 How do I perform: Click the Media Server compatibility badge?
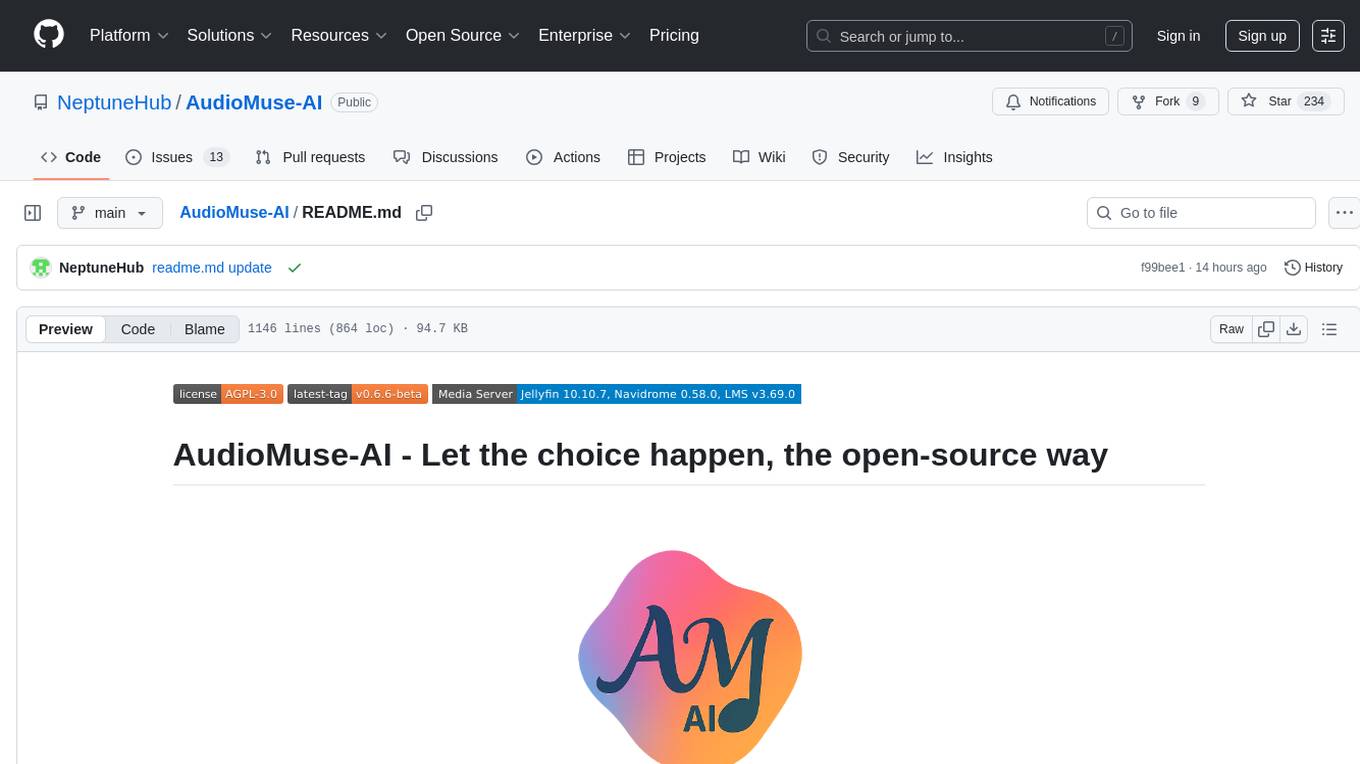point(617,394)
